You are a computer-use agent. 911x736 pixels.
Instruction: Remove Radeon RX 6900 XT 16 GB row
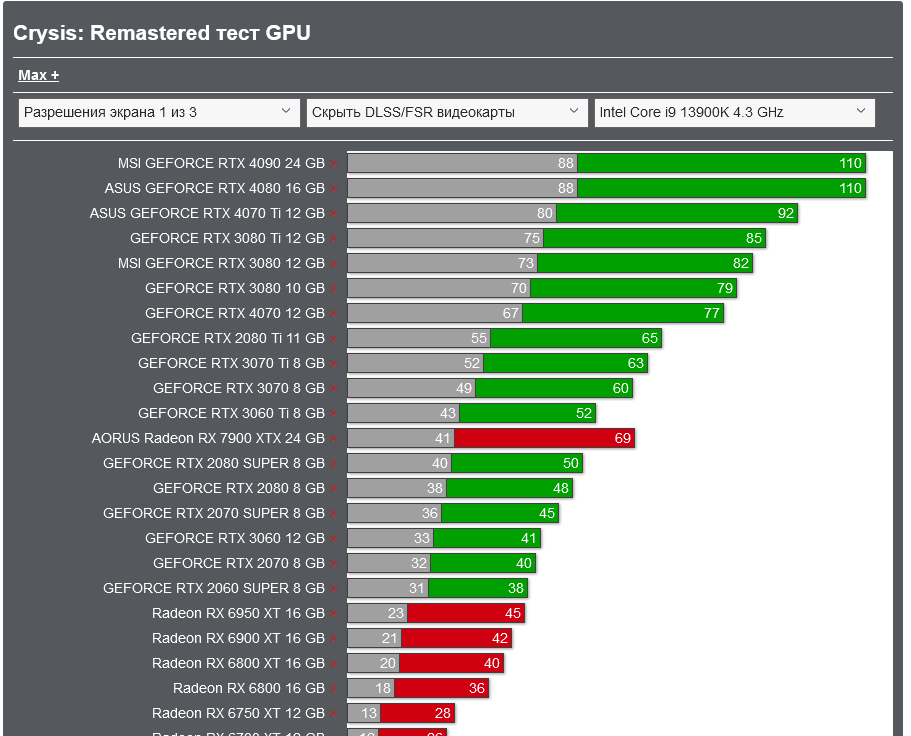pyautogui.click(x=333, y=638)
